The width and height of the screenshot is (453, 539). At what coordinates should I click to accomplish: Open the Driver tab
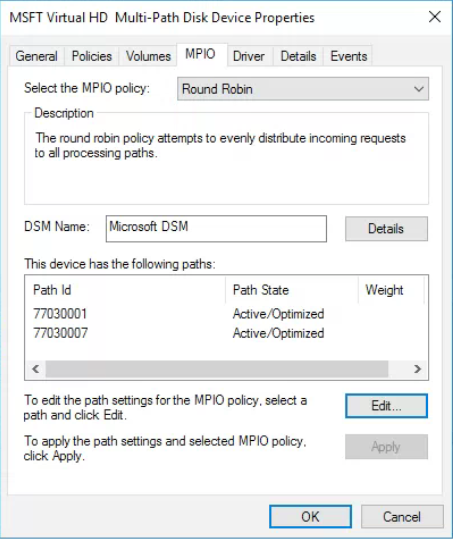tap(249, 56)
